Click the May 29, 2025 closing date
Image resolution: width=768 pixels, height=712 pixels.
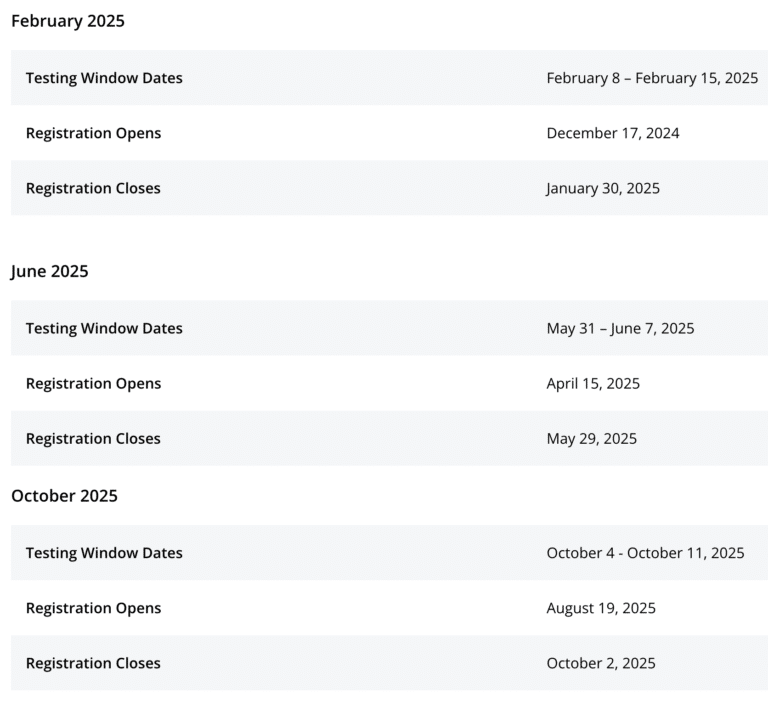[592, 439]
